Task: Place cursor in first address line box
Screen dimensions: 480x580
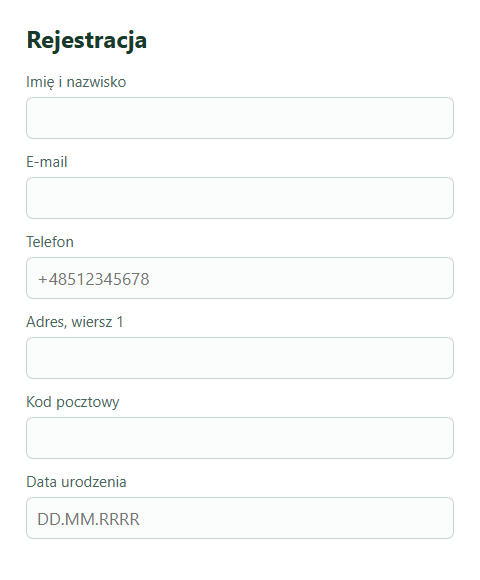Action: coord(240,358)
